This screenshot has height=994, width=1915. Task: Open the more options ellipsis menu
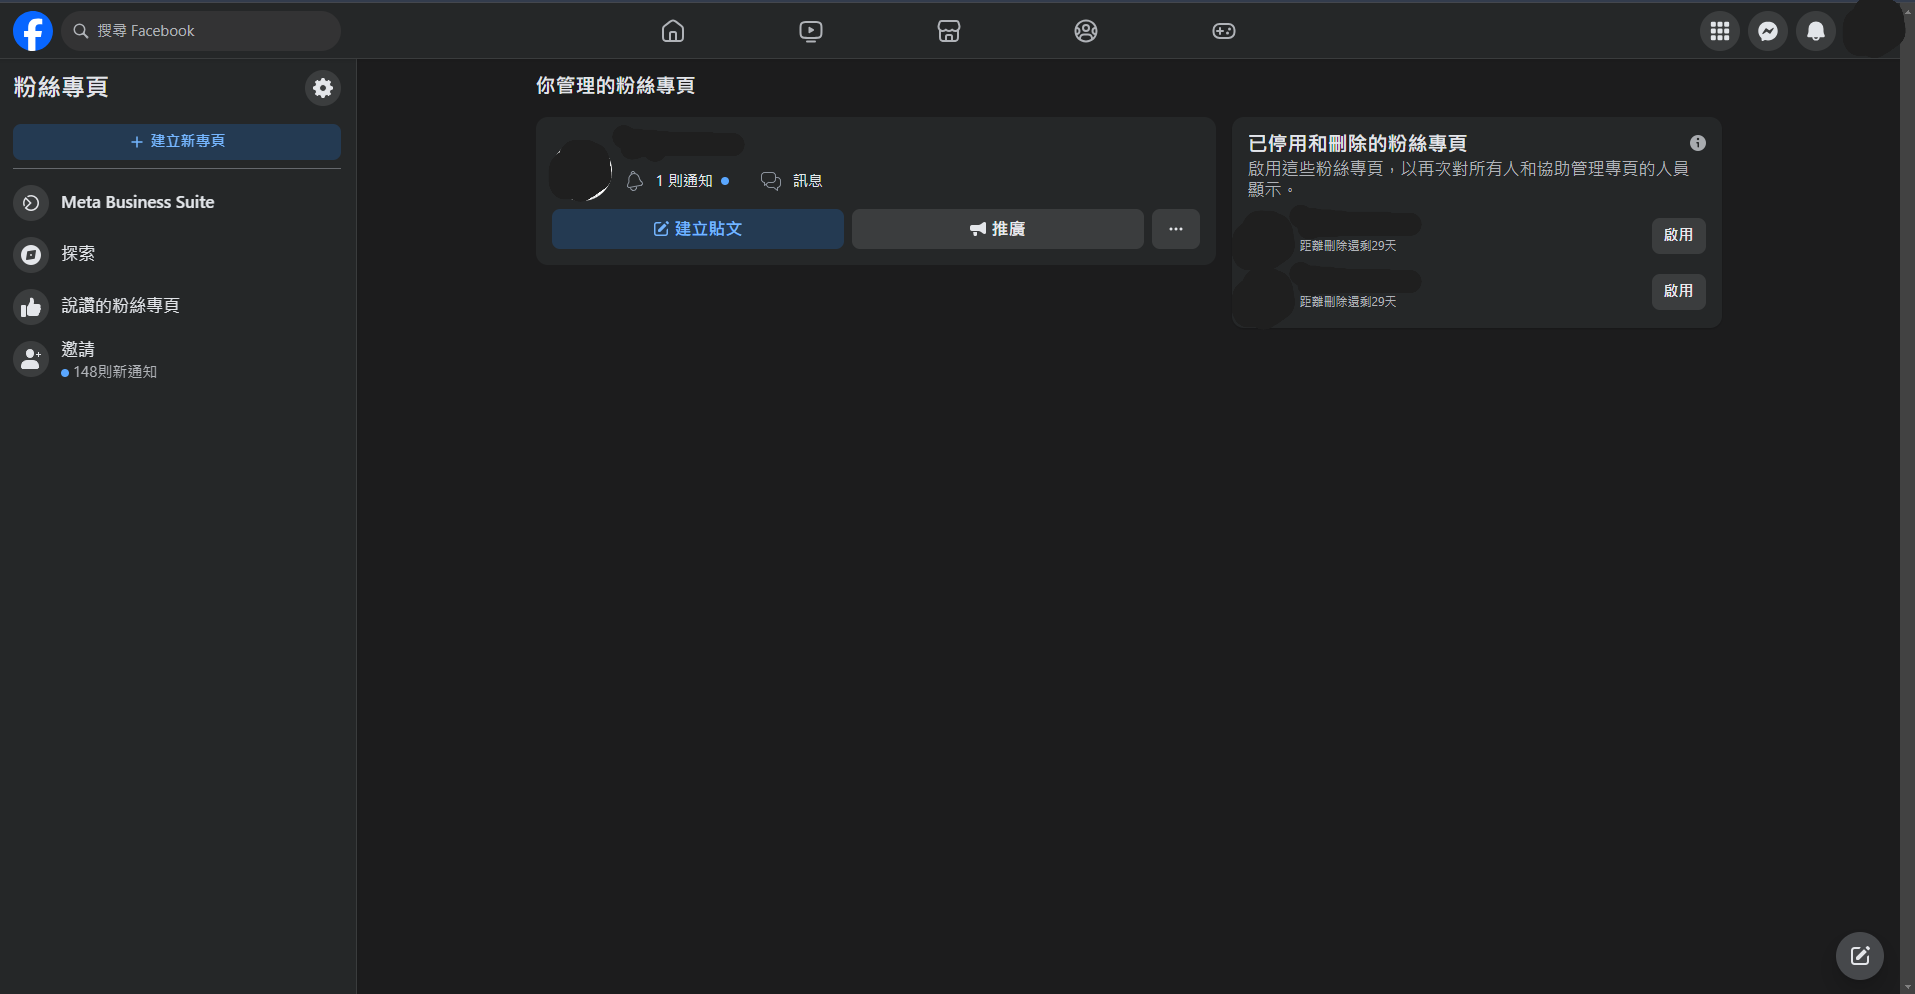(1176, 229)
